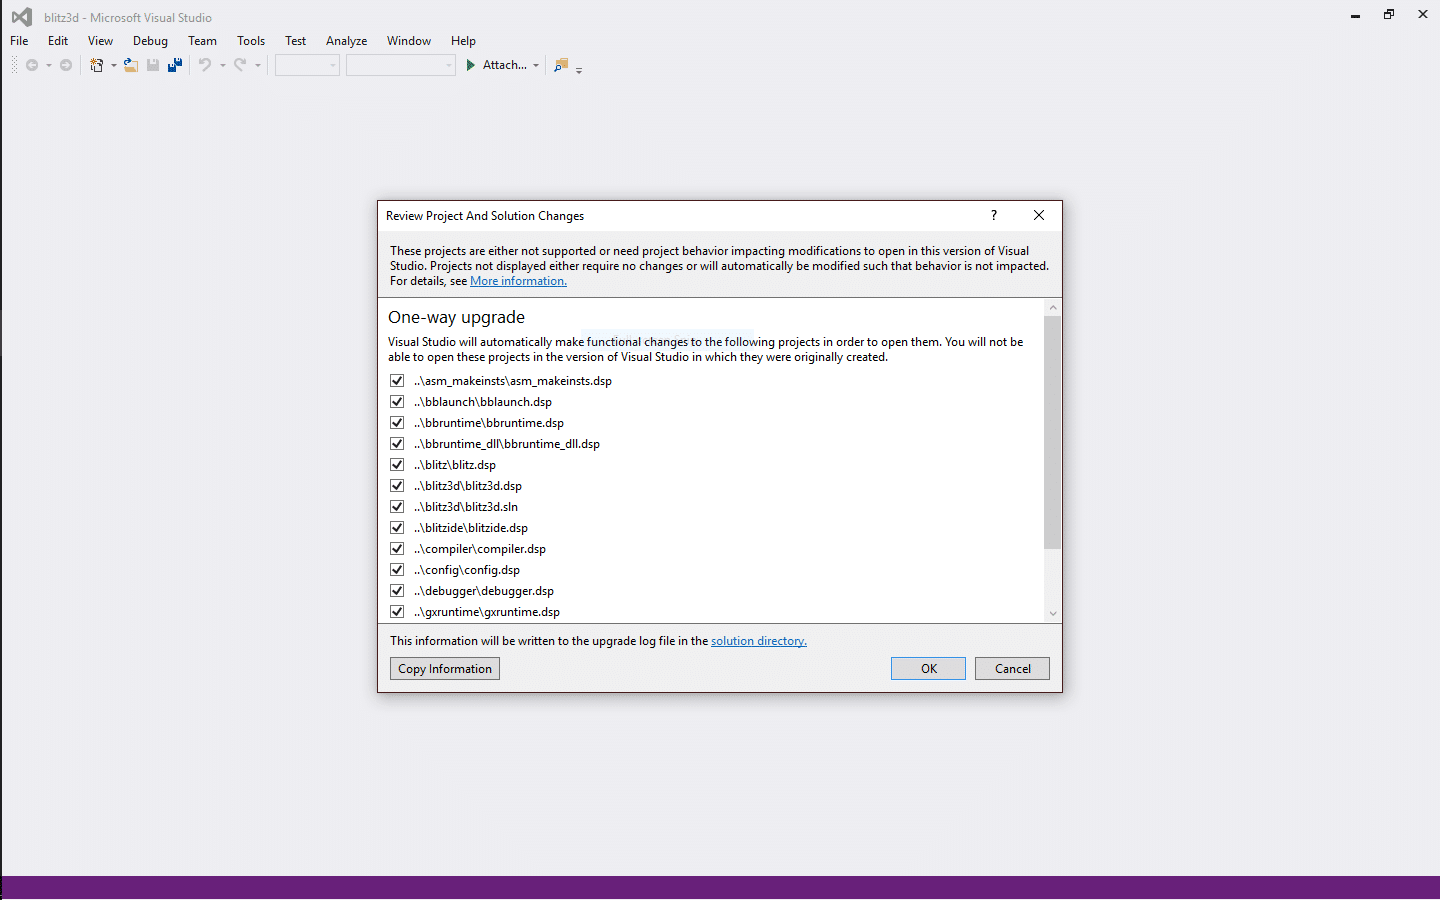
Task: Uncheck the blitz.dsp checkbox
Action: 397,465
